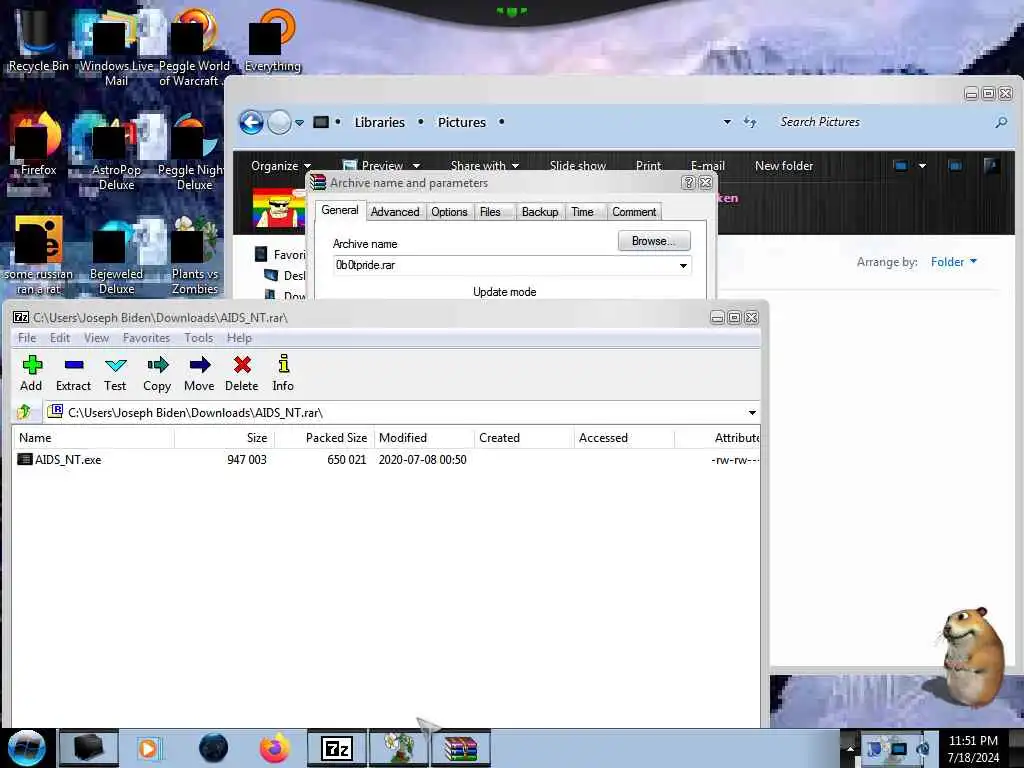Open the Organize menu in Explorer
The width and height of the screenshot is (1024, 768).
(x=281, y=166)
